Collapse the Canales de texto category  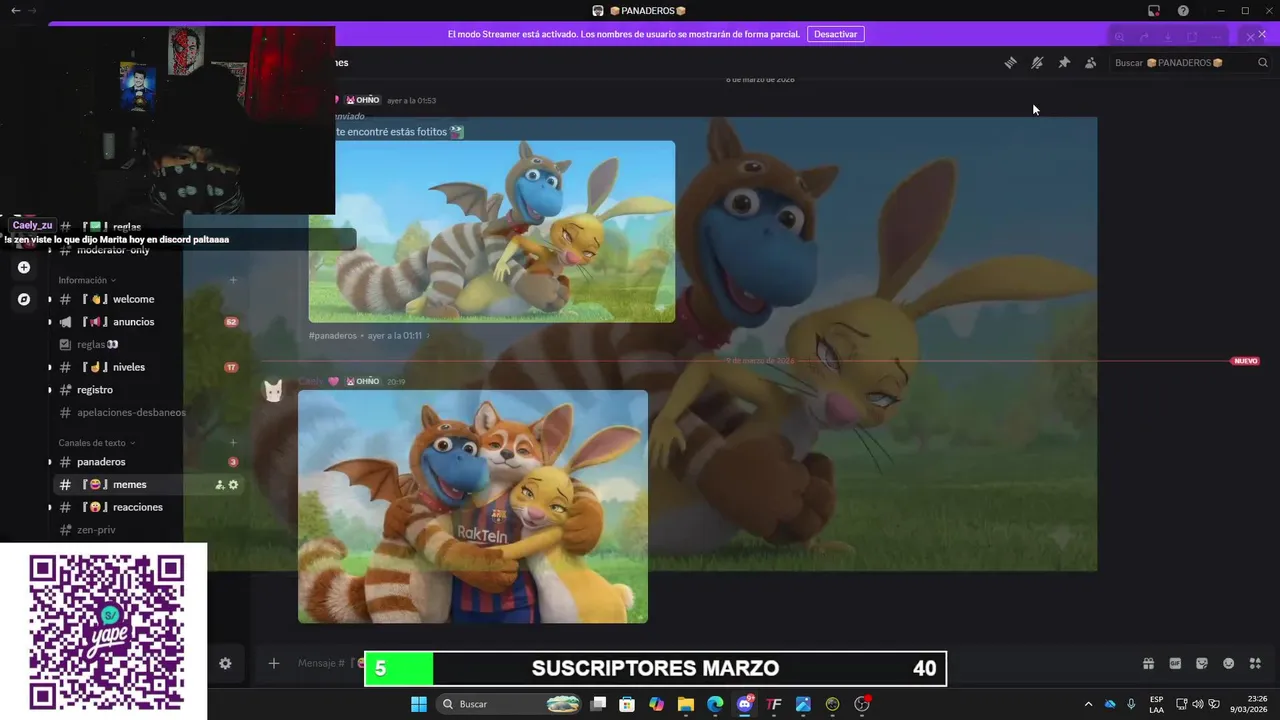[x=97, y=442]
